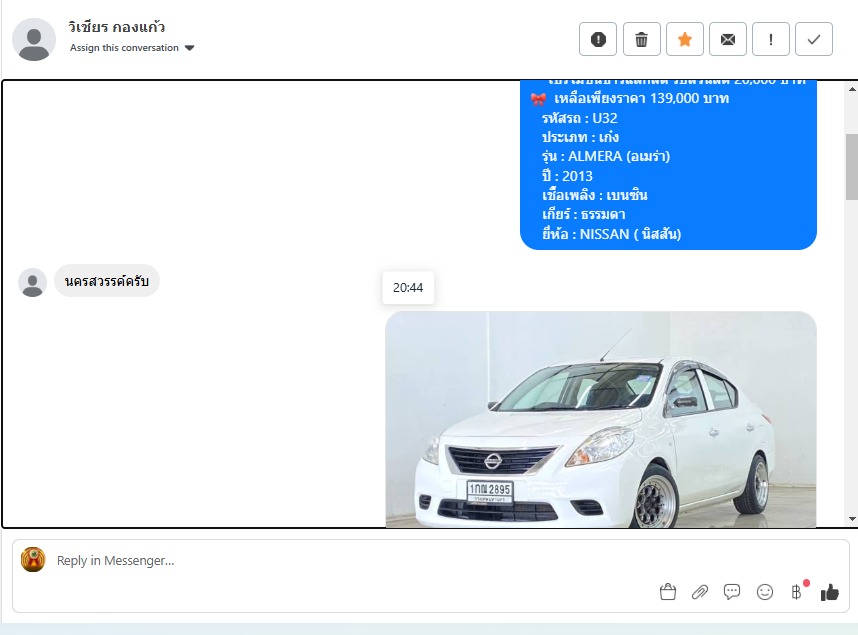
Task: Click the sender avatar beside นครสวรรค์ครับ
Action: coord(32,282)
